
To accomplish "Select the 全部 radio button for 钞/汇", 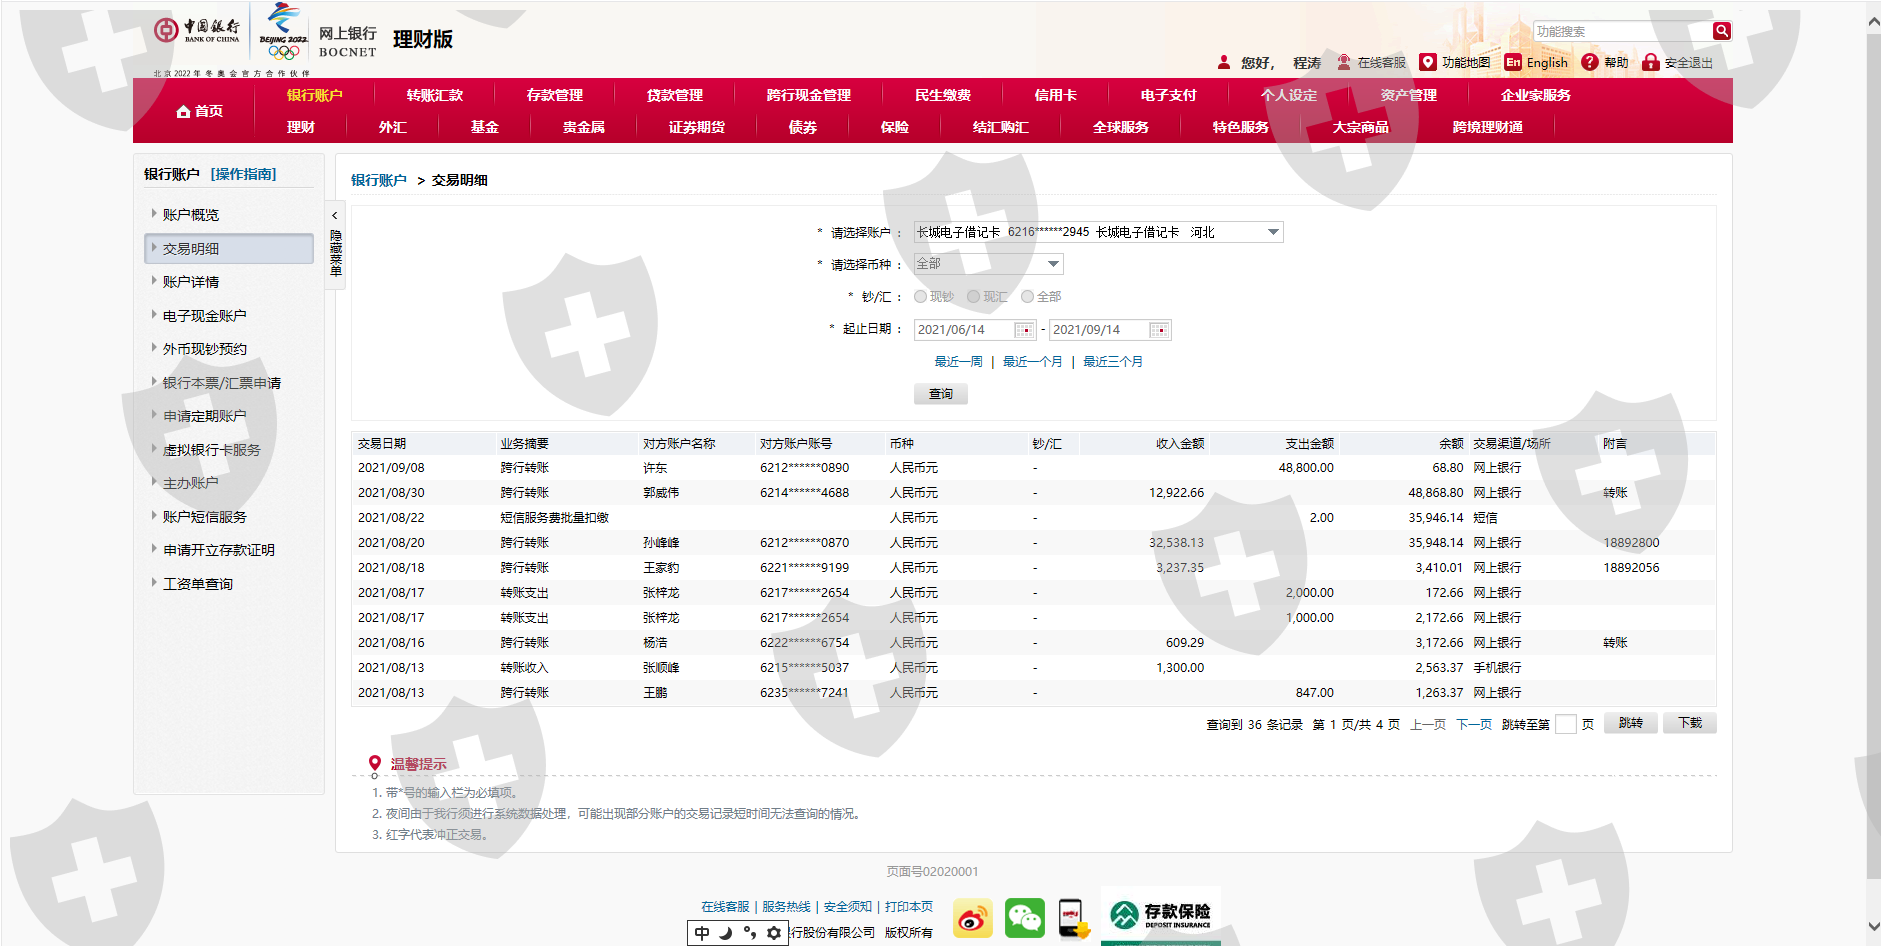I will point(1027,297).
